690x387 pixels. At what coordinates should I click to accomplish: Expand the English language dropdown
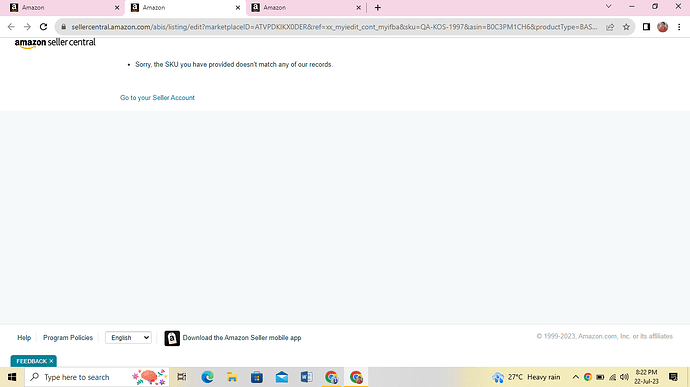pos(128,338)
